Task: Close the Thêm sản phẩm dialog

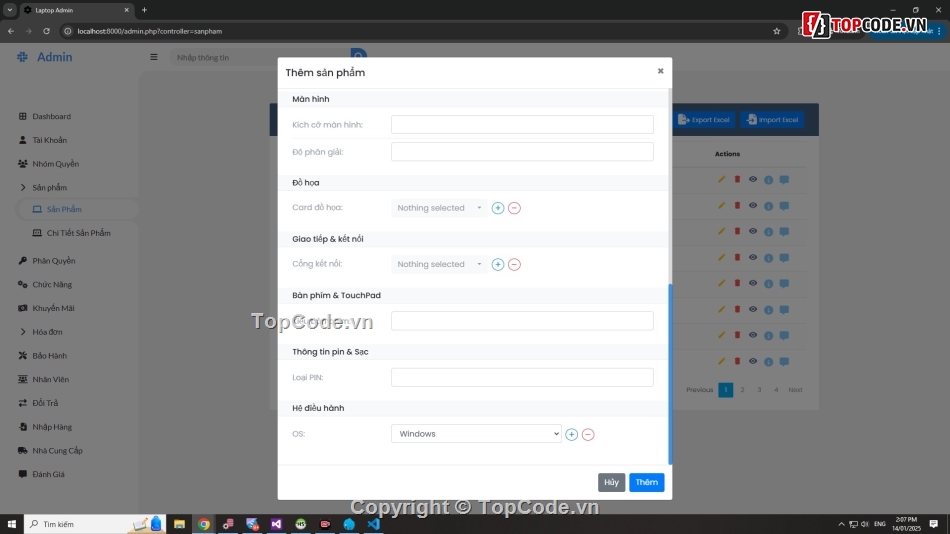Action: click(x=660, y=71)
